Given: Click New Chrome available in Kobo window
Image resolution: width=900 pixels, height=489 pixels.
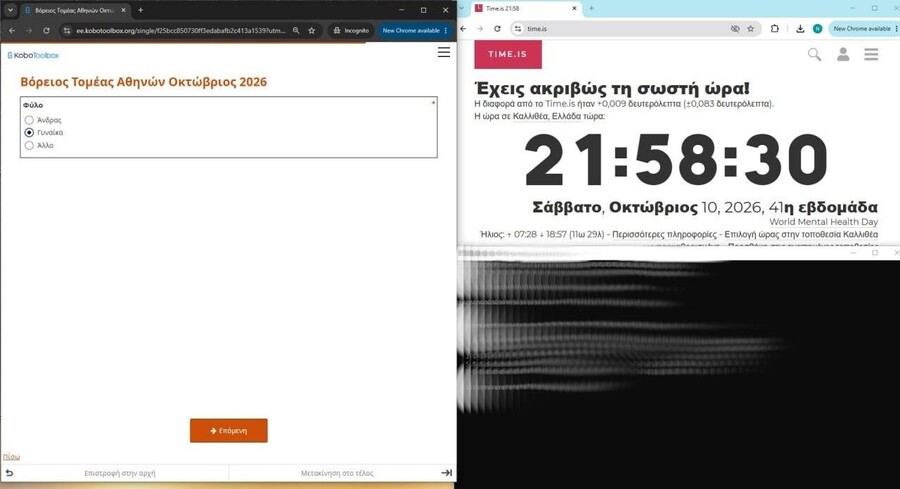Looking at the screenshot, I should click(x=414, y=30).
